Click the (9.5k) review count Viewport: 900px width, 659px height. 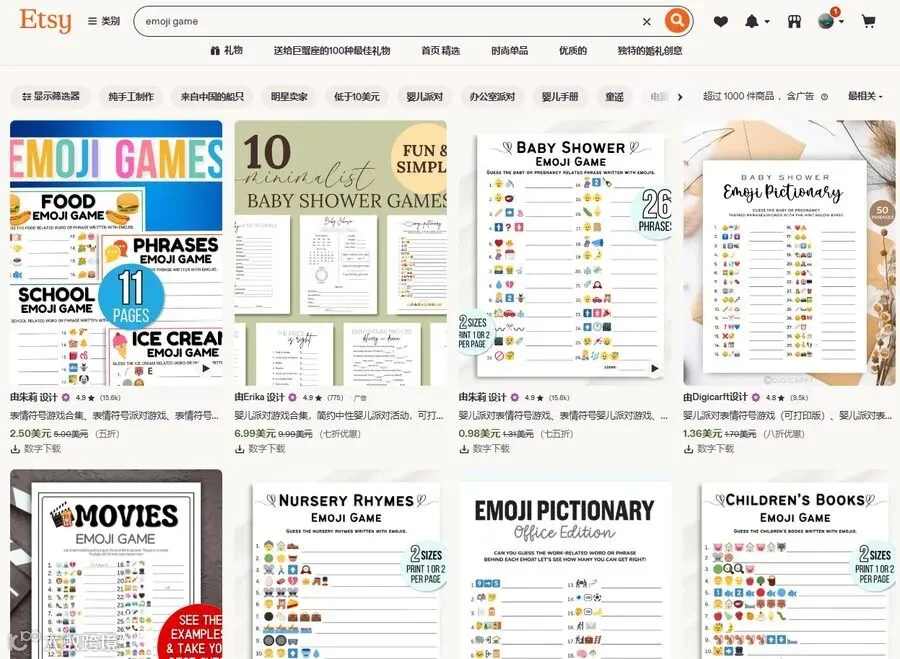[799, 398]
